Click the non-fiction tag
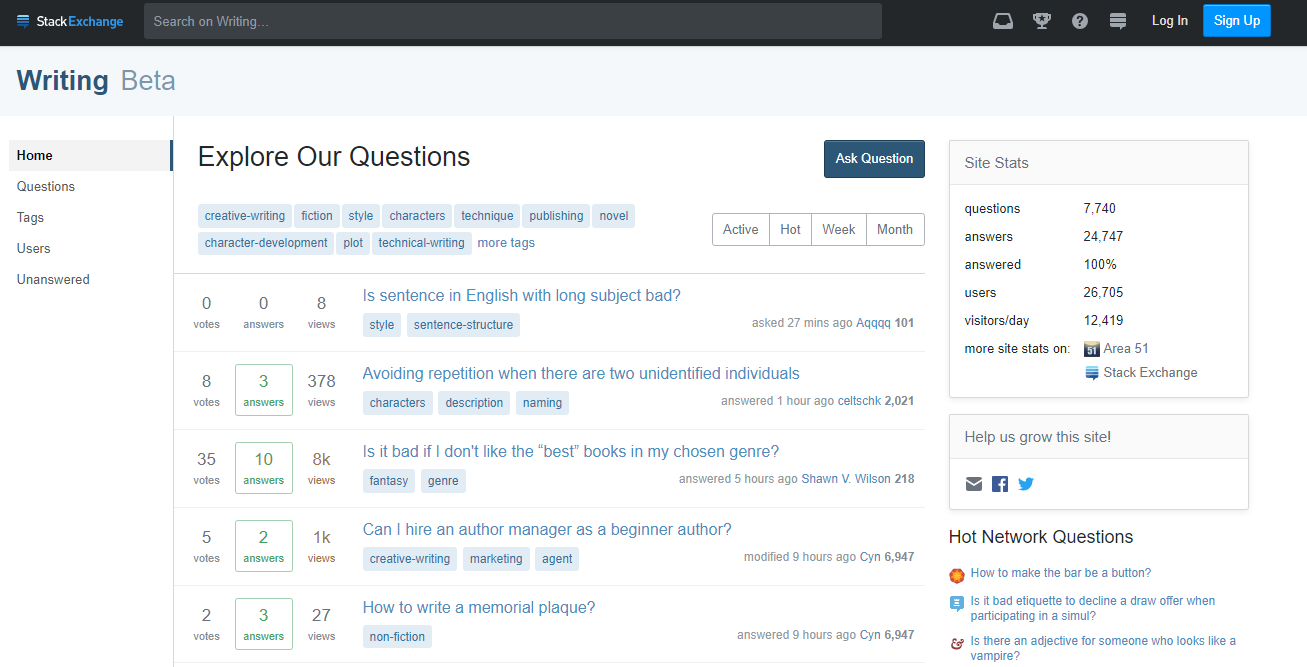Viewport: 1307px width, 667px height. 397,637
